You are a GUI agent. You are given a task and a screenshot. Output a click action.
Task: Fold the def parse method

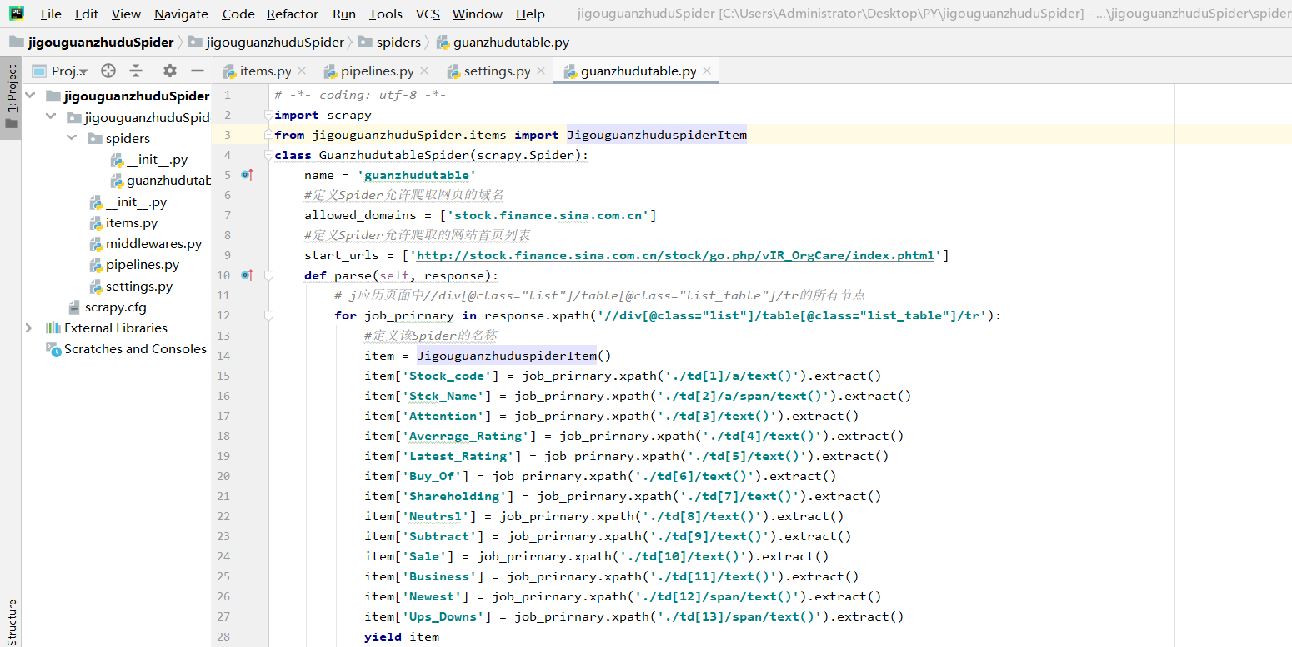coord(268,275)
